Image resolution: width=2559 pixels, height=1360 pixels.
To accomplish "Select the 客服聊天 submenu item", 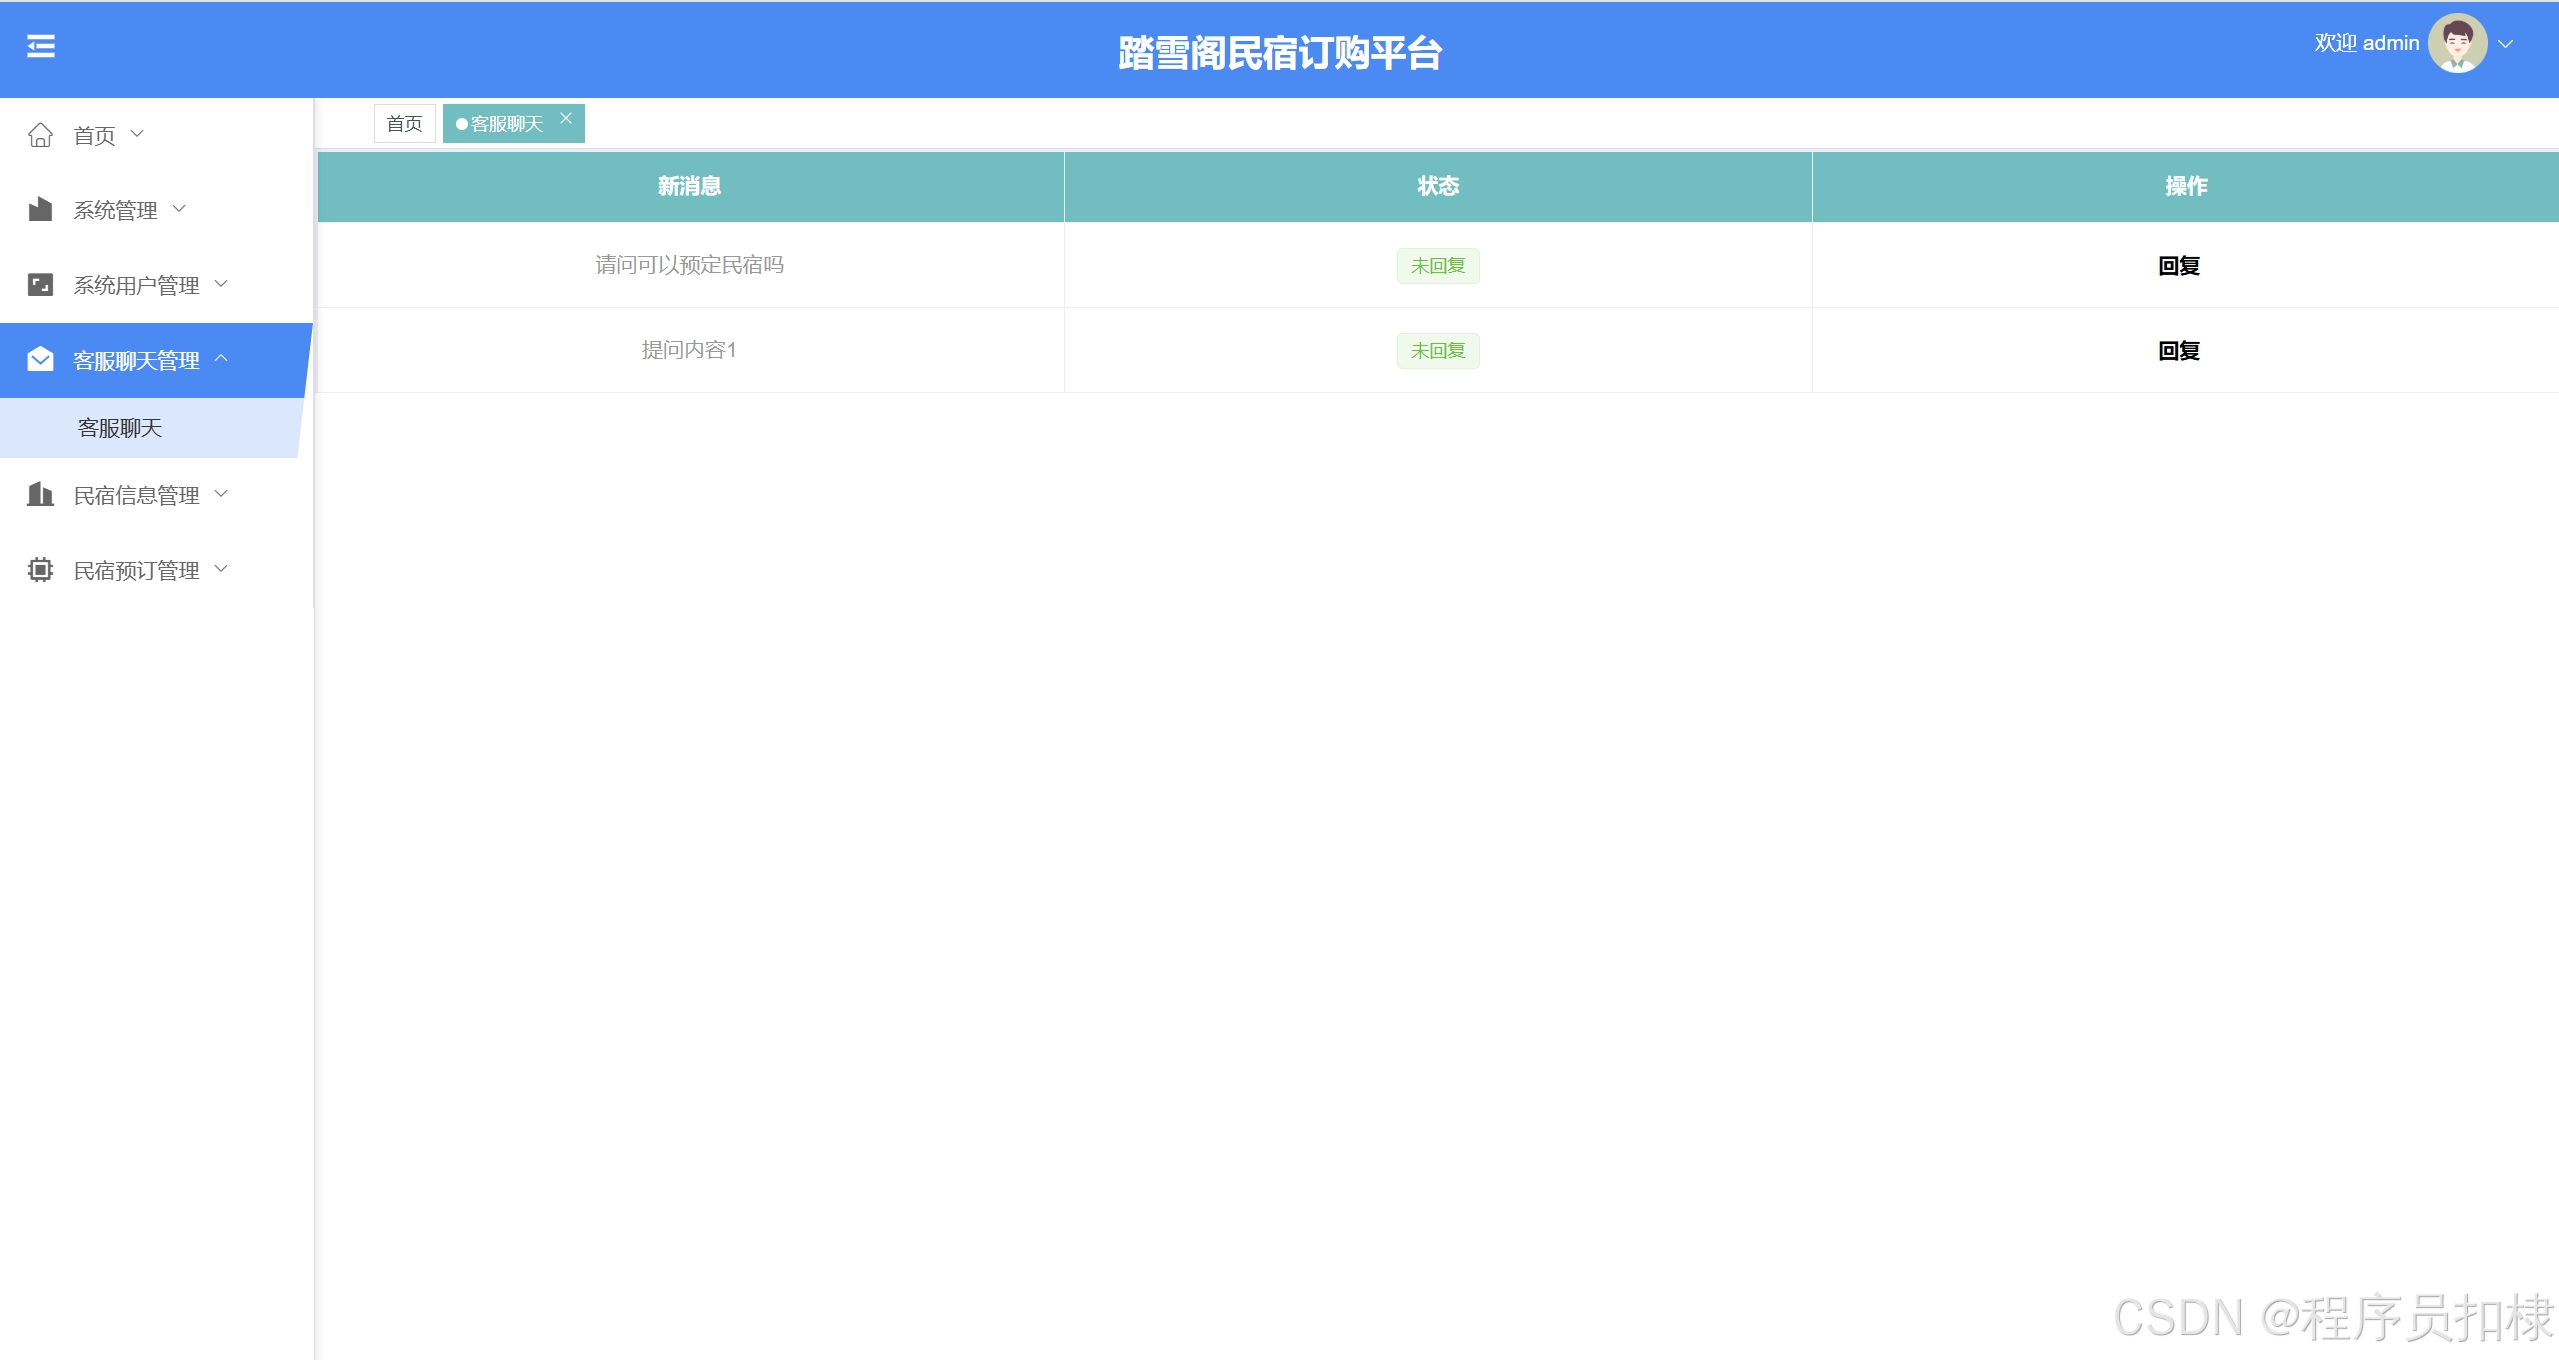I will pos(120,428).
